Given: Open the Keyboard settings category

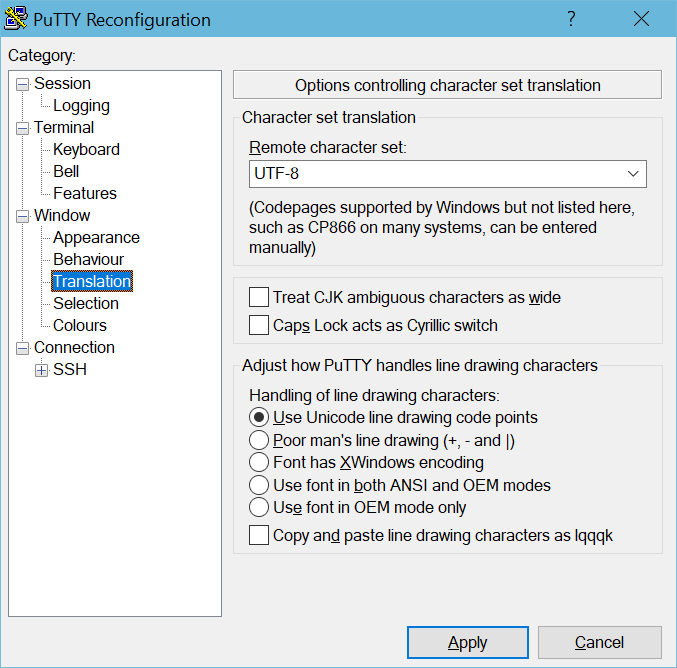Looking at the screenshot, I should (x=86, y=149).
